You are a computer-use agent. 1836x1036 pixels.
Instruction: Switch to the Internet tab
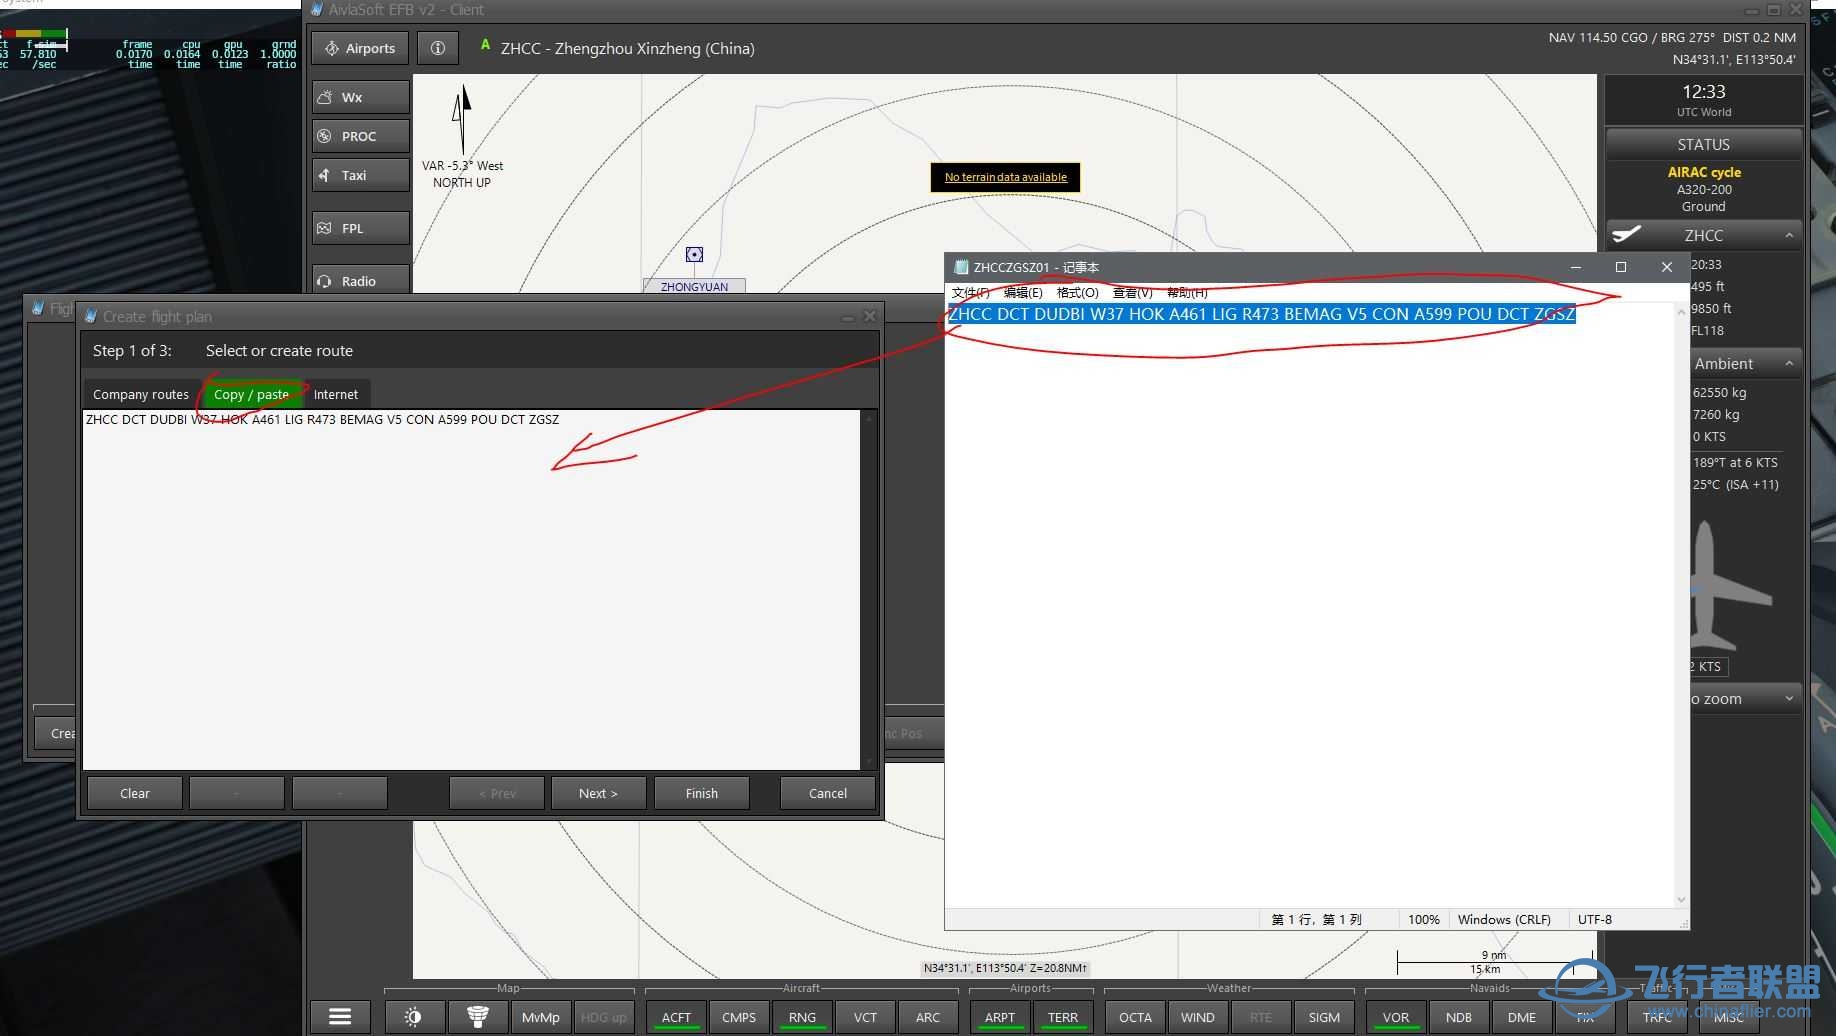pyautogui.click(x=336, y=394)
